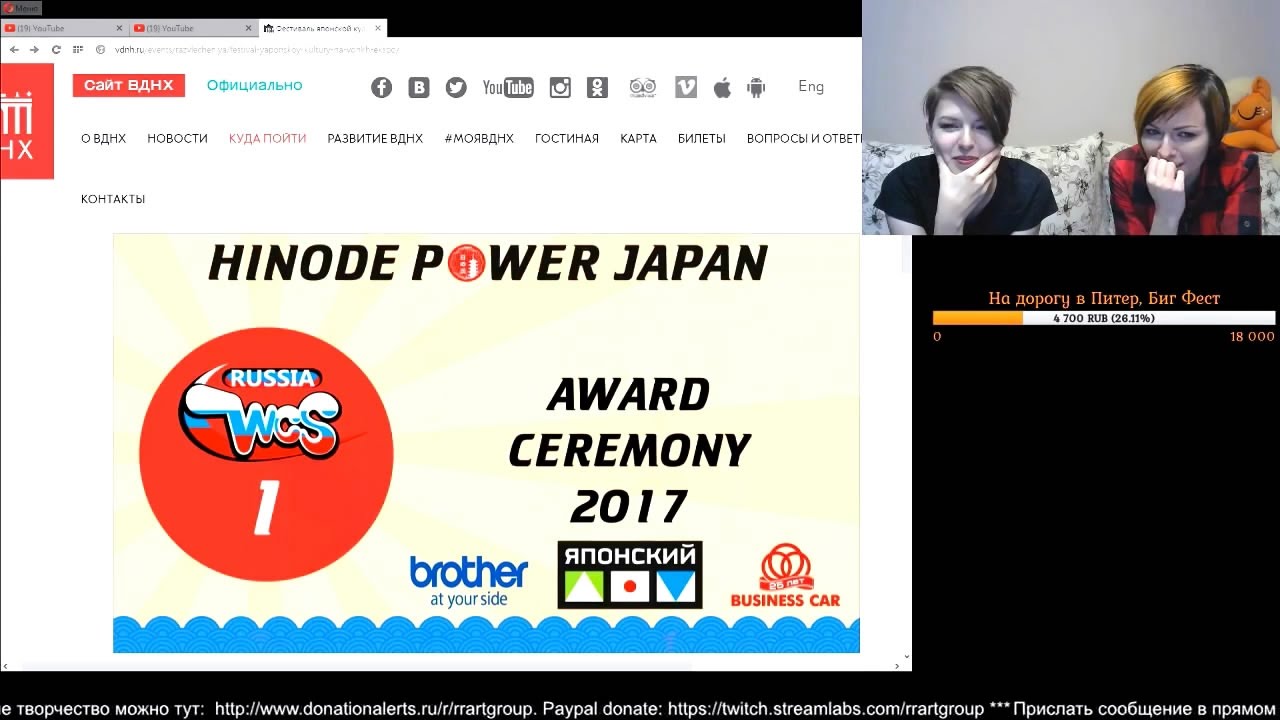Open the Android app icon

point(756,87)
